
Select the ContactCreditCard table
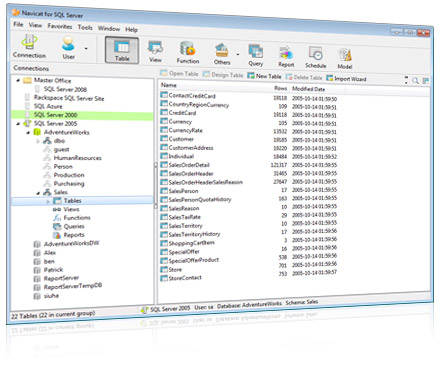point(192,96)
